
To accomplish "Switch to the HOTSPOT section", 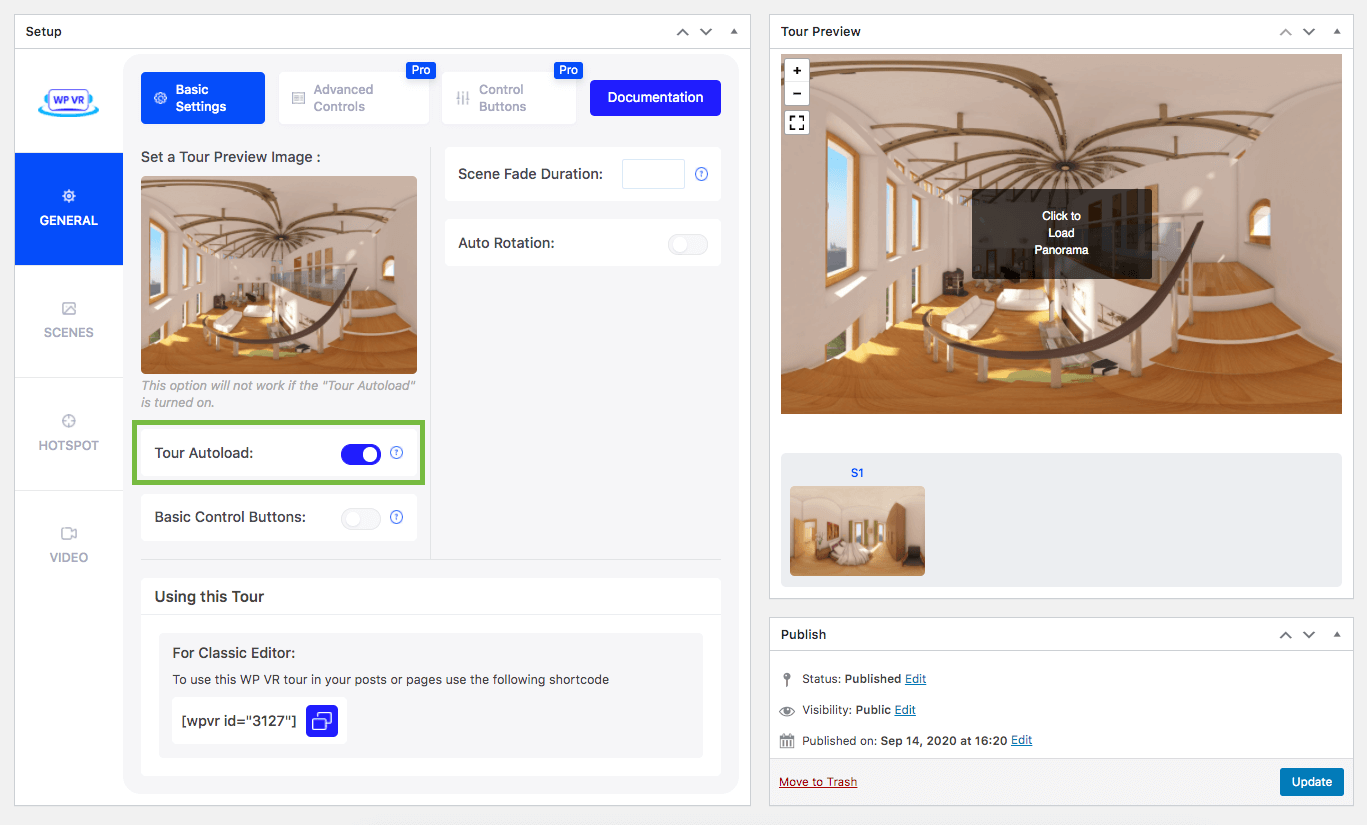I will click(x=68, y=434).
